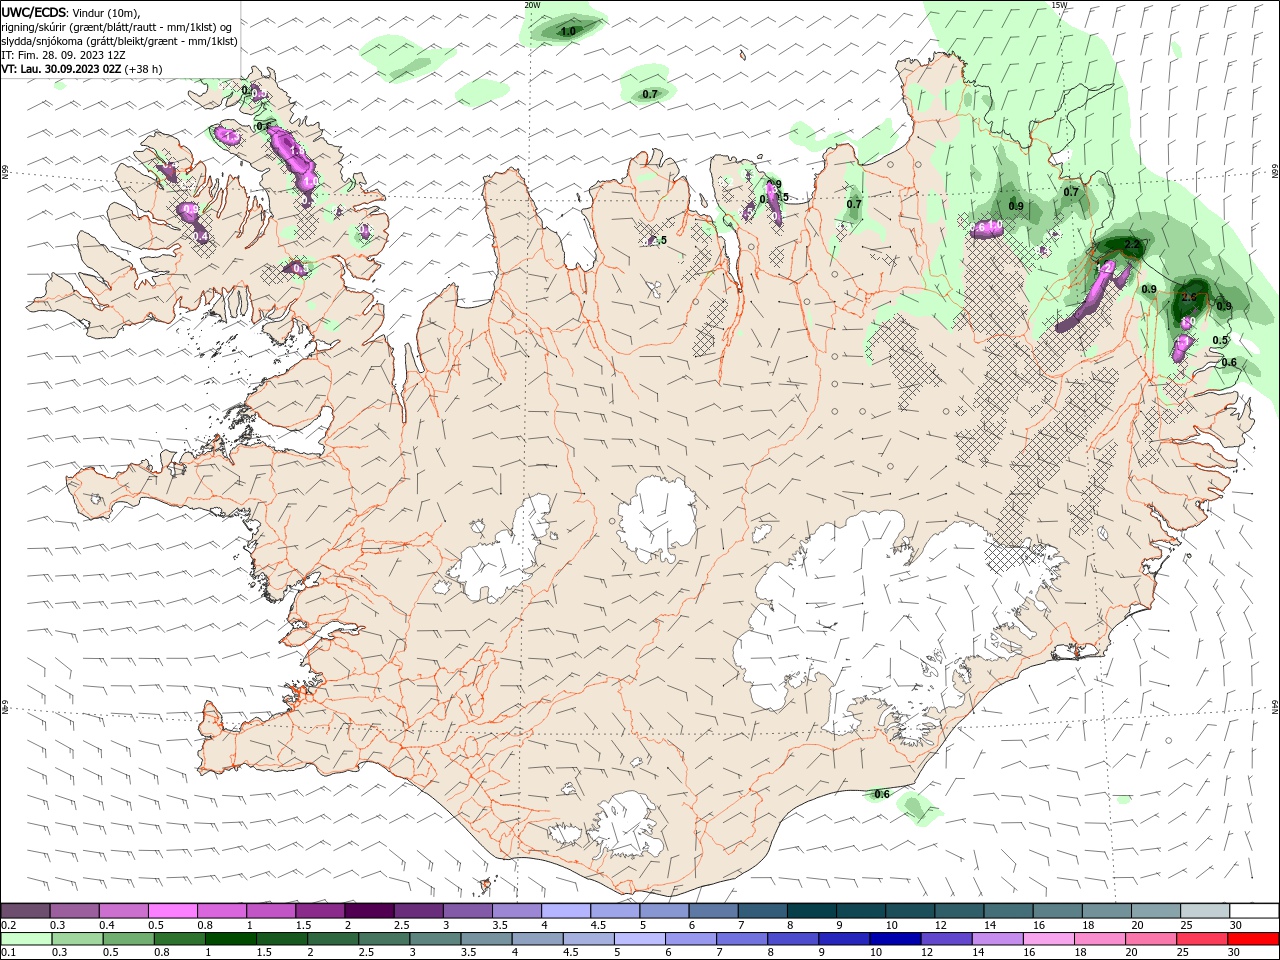Select the pink 16 mm rain legend swatch

(x=1048, y=939)
